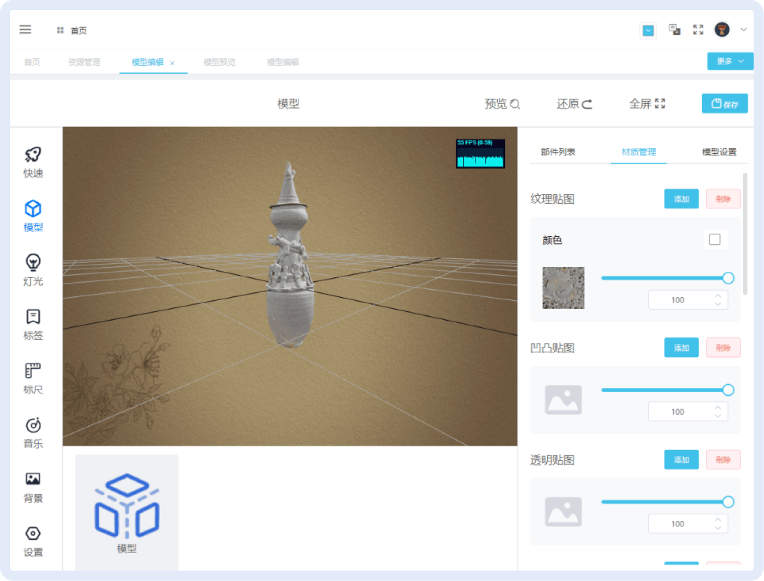The image size is (764, 581).
Task: Click 添加 button for 凹凸贴图
Action: coord(681,348)
